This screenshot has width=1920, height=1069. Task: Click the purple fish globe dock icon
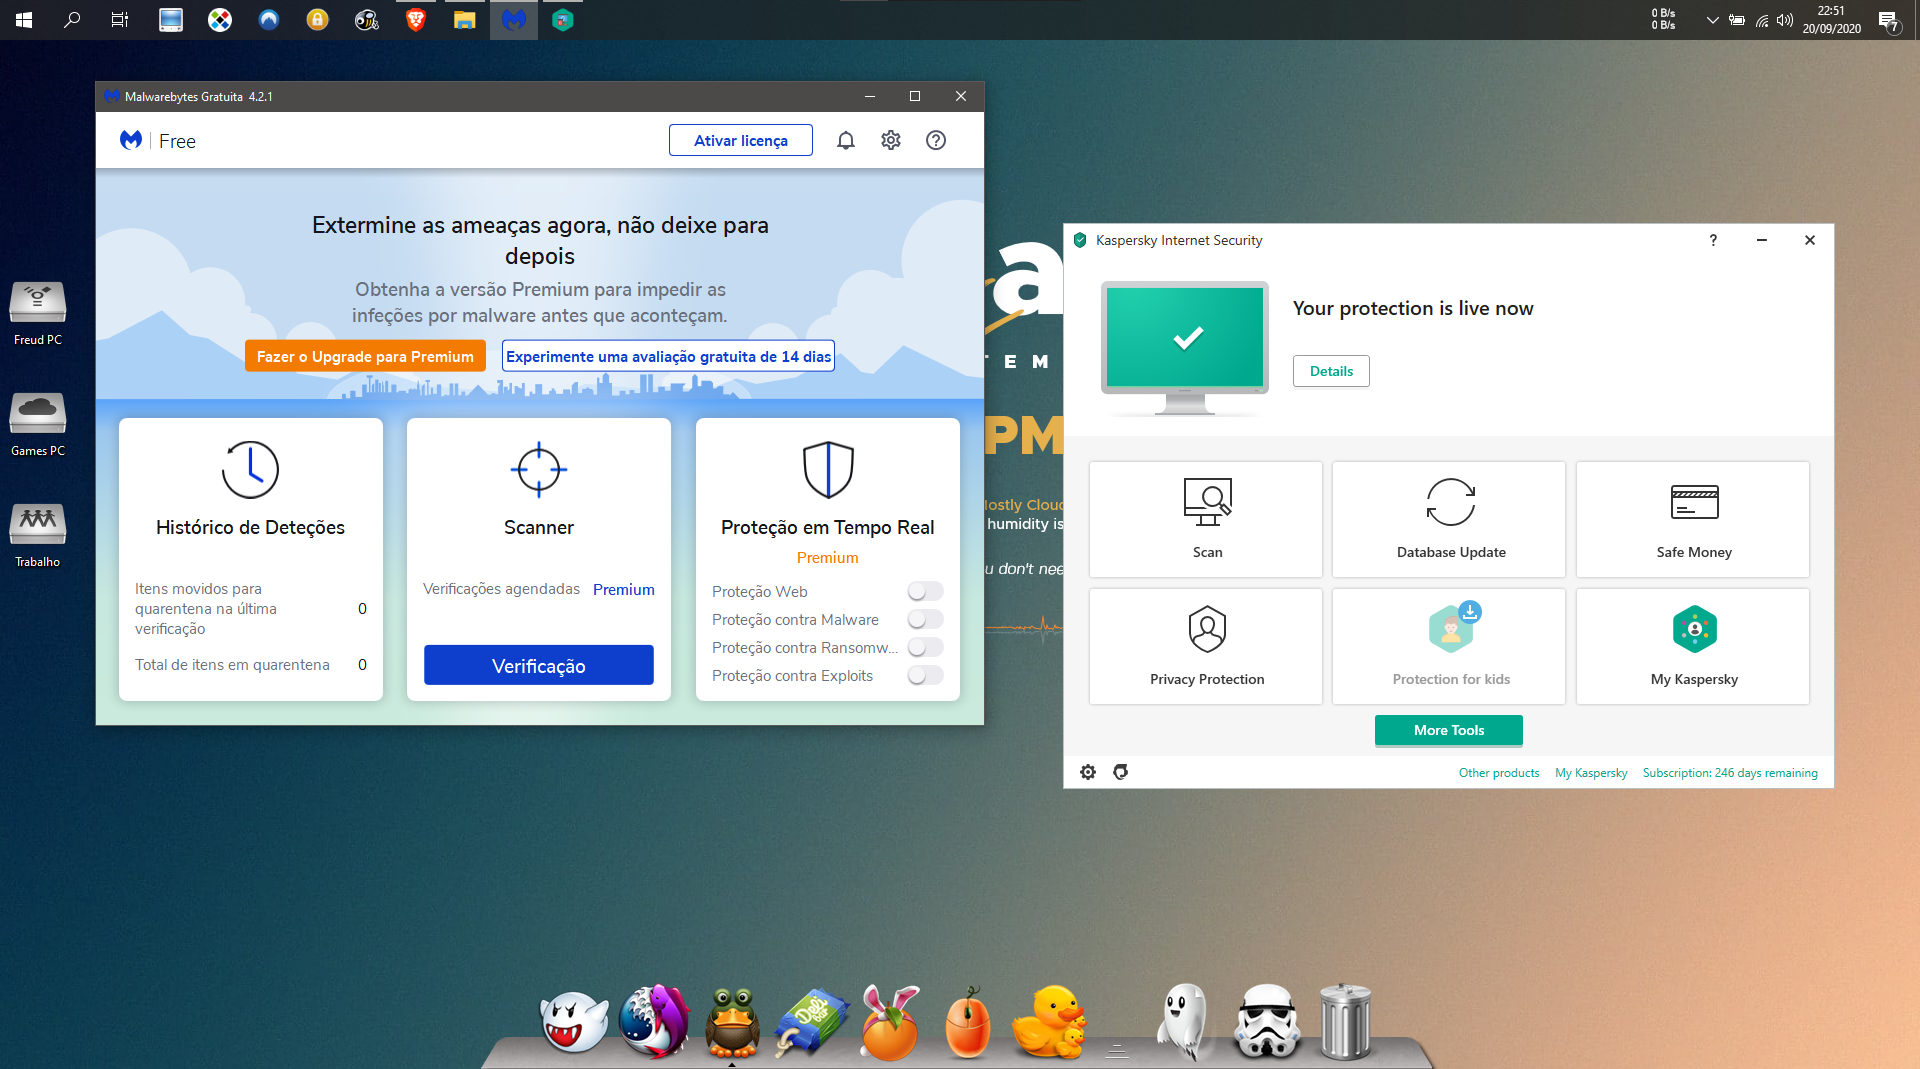pyautogui.click(x=654, y=1022)
